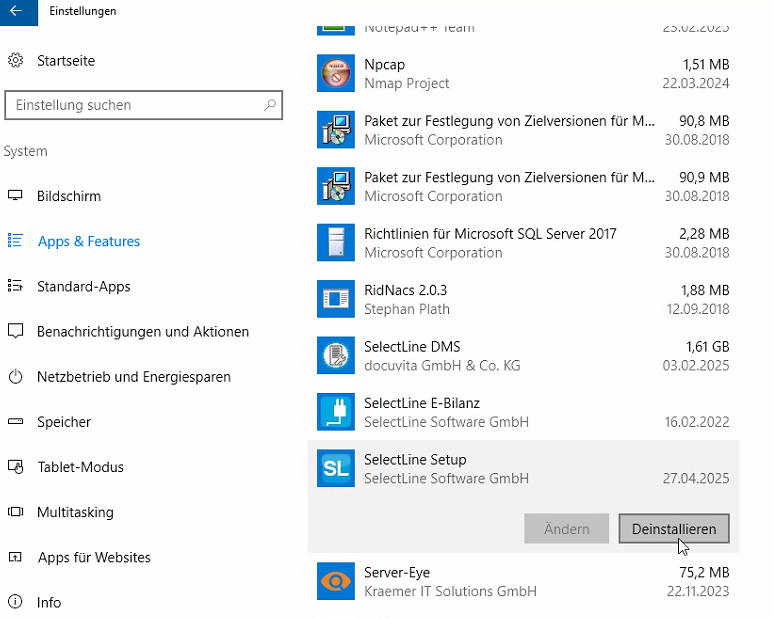Select the Npcap entry name
Viewport: 774px width, 618px height.
(x=385, y=65)
